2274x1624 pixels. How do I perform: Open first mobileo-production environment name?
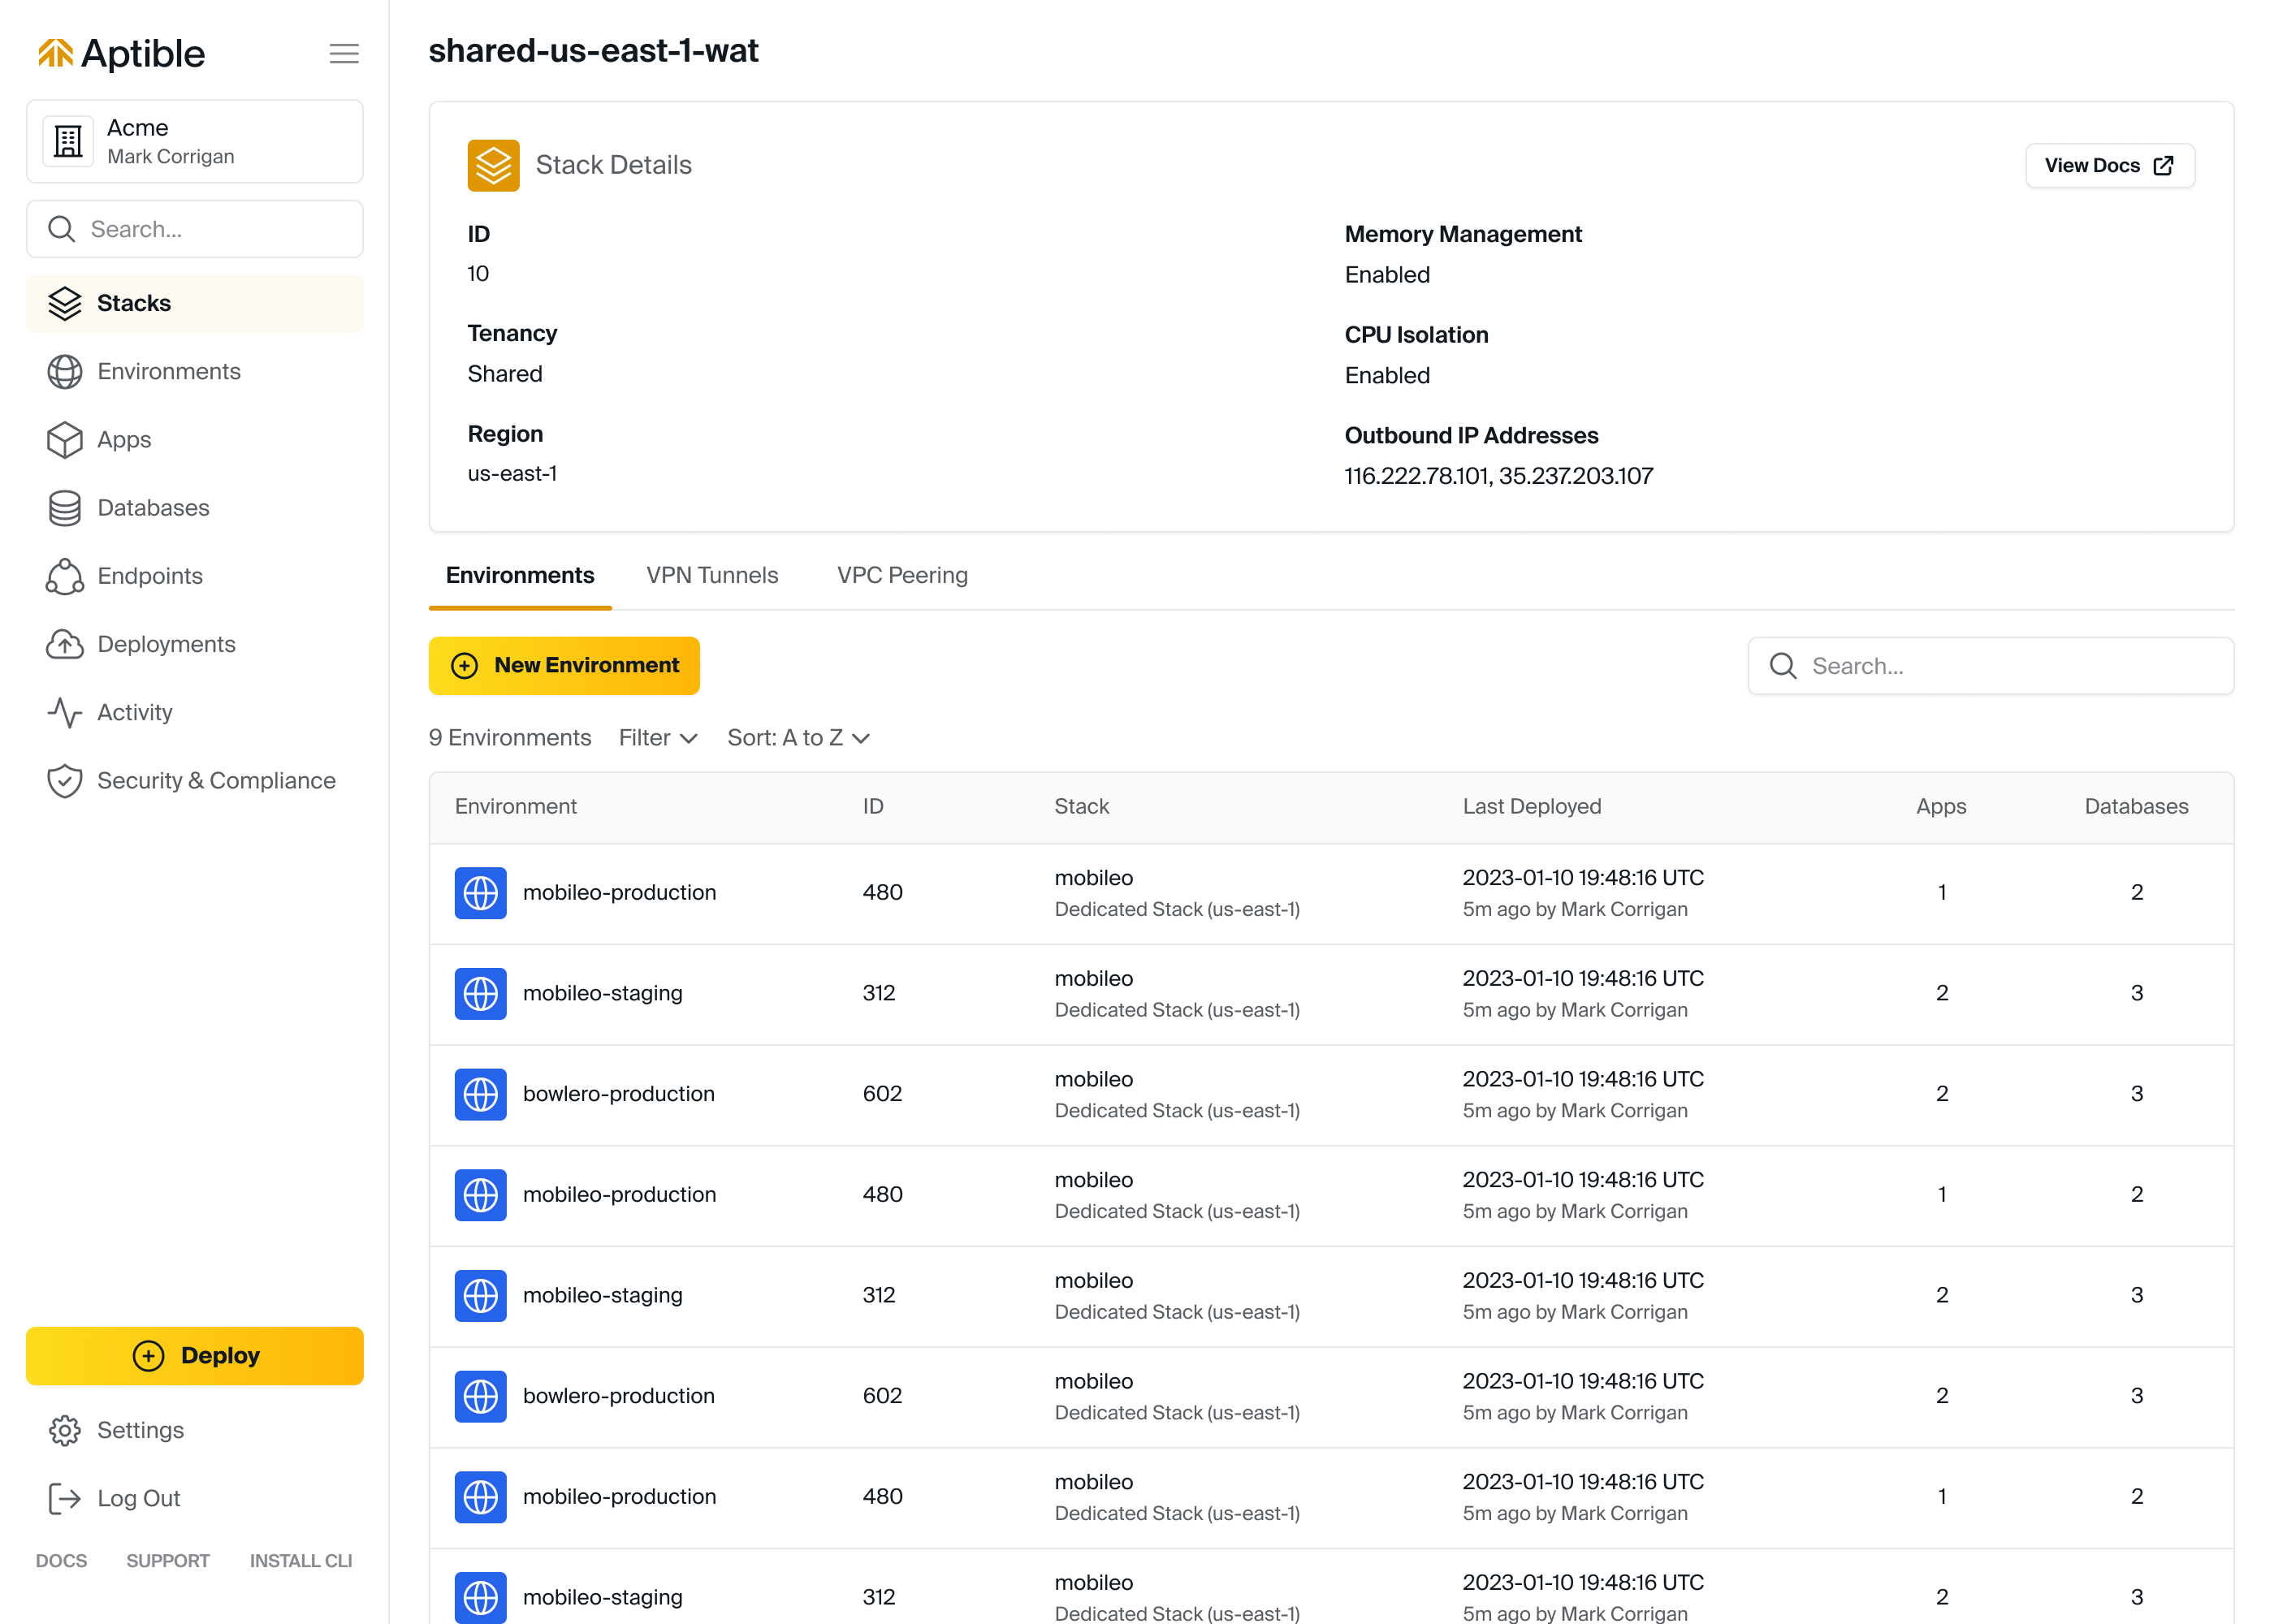[x=619, y=893]
